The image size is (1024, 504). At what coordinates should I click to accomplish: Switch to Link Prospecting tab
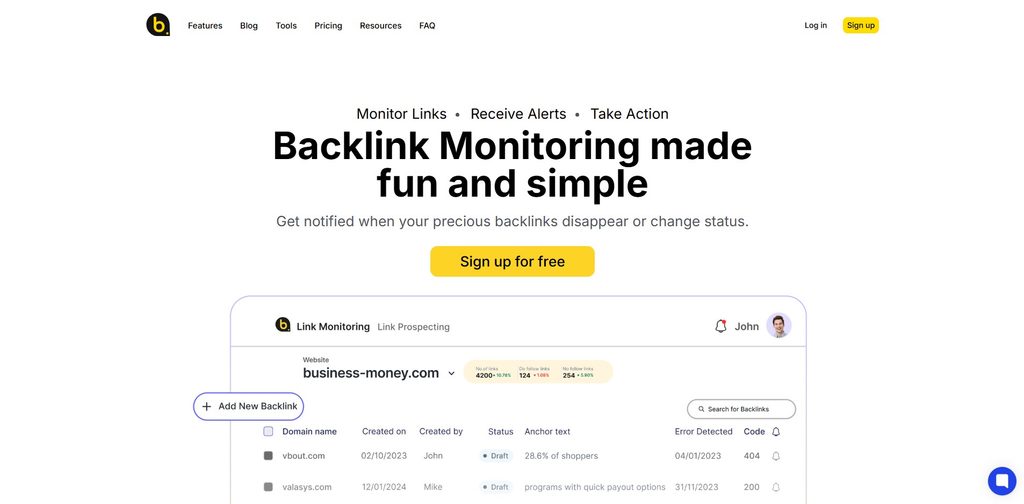413,326
